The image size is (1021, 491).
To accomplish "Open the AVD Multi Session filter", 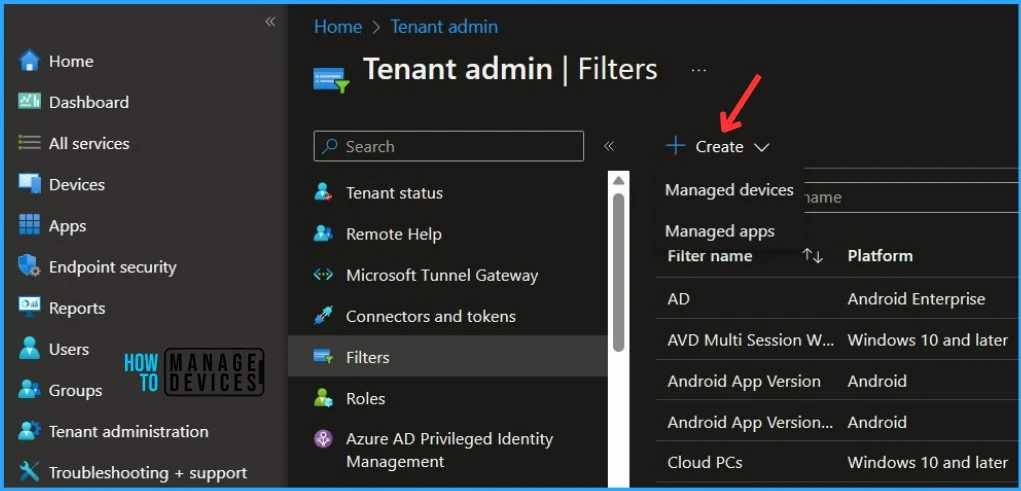I will 750,340.
